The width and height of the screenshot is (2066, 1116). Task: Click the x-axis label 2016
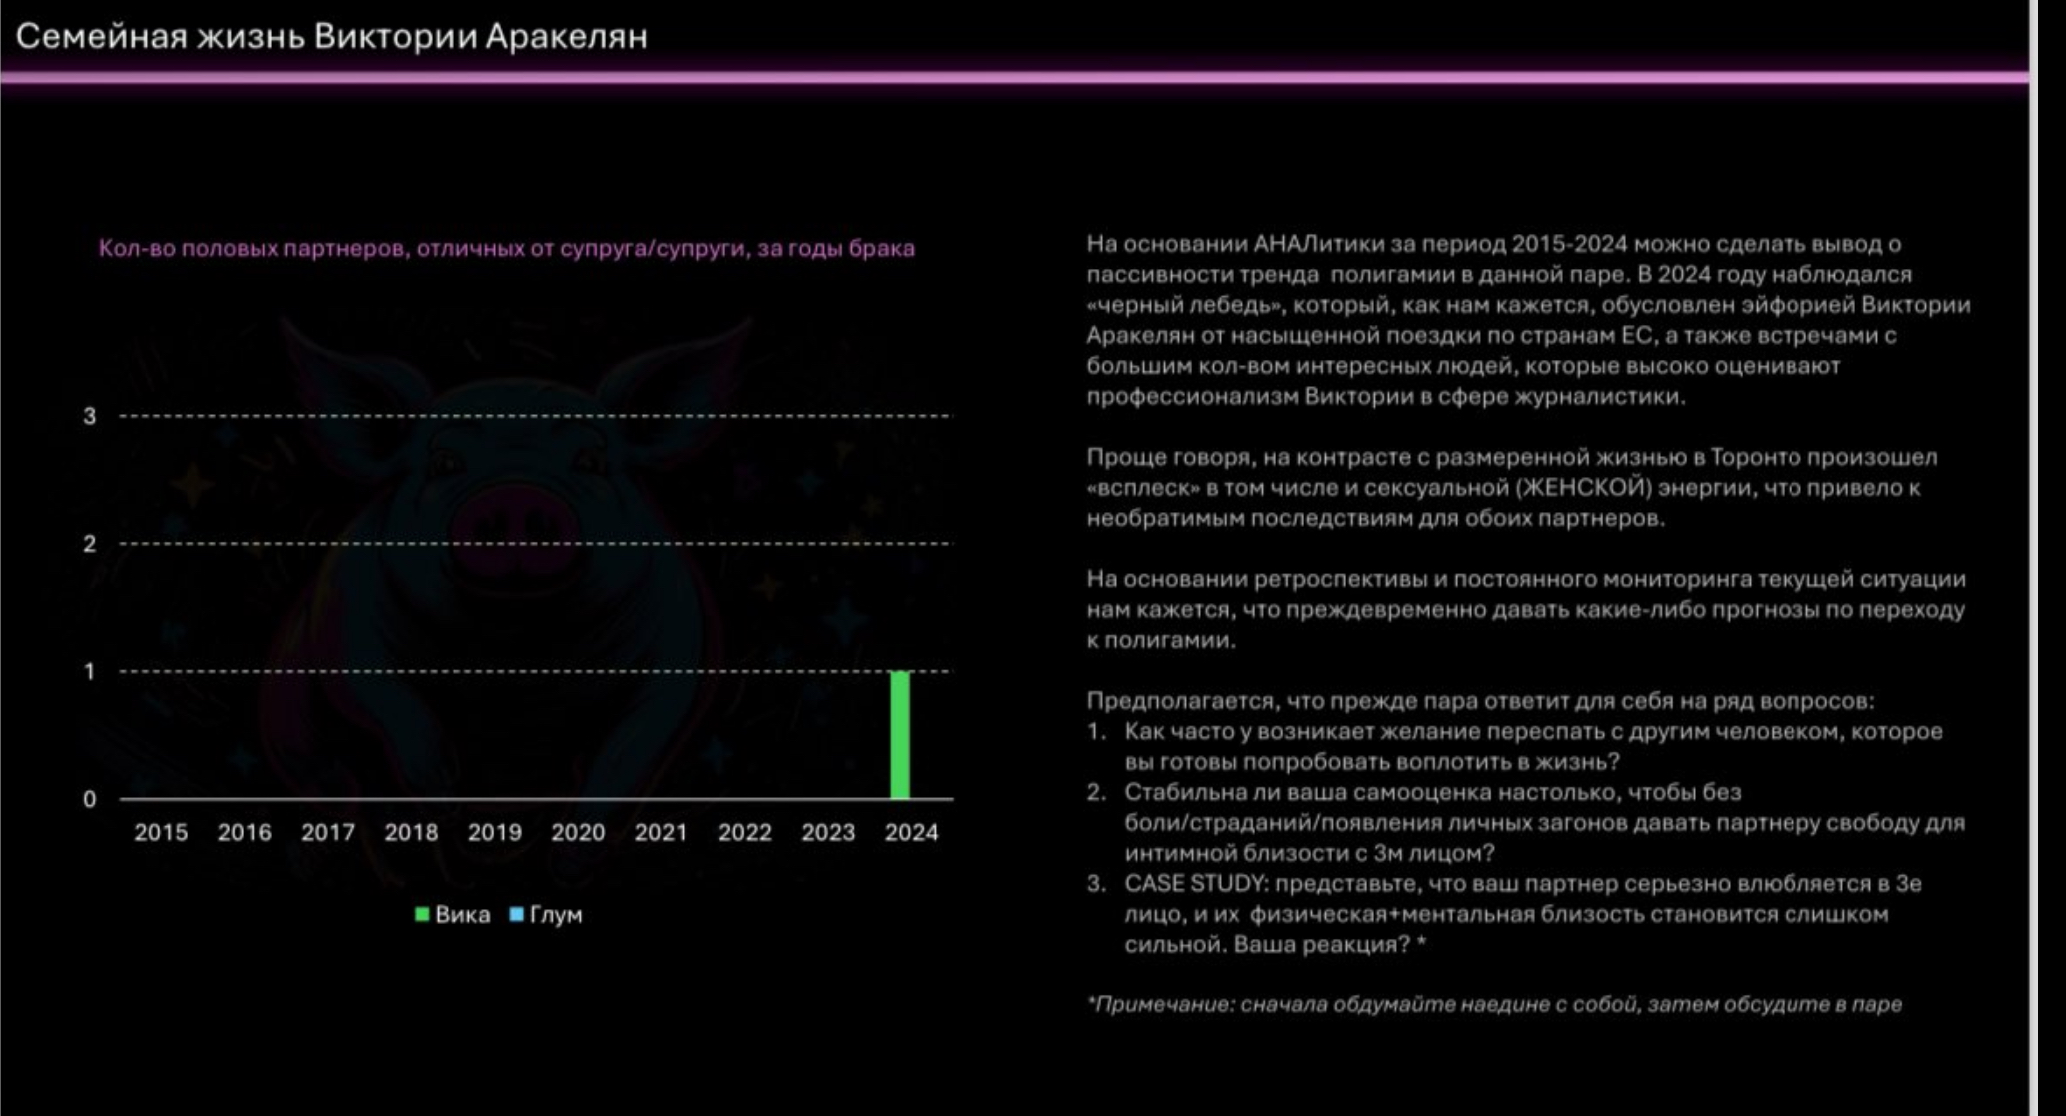click(245, 832)
